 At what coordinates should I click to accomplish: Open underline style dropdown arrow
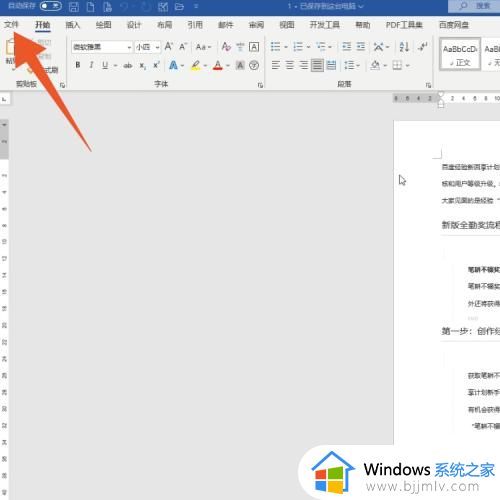[x=115, y=65]
